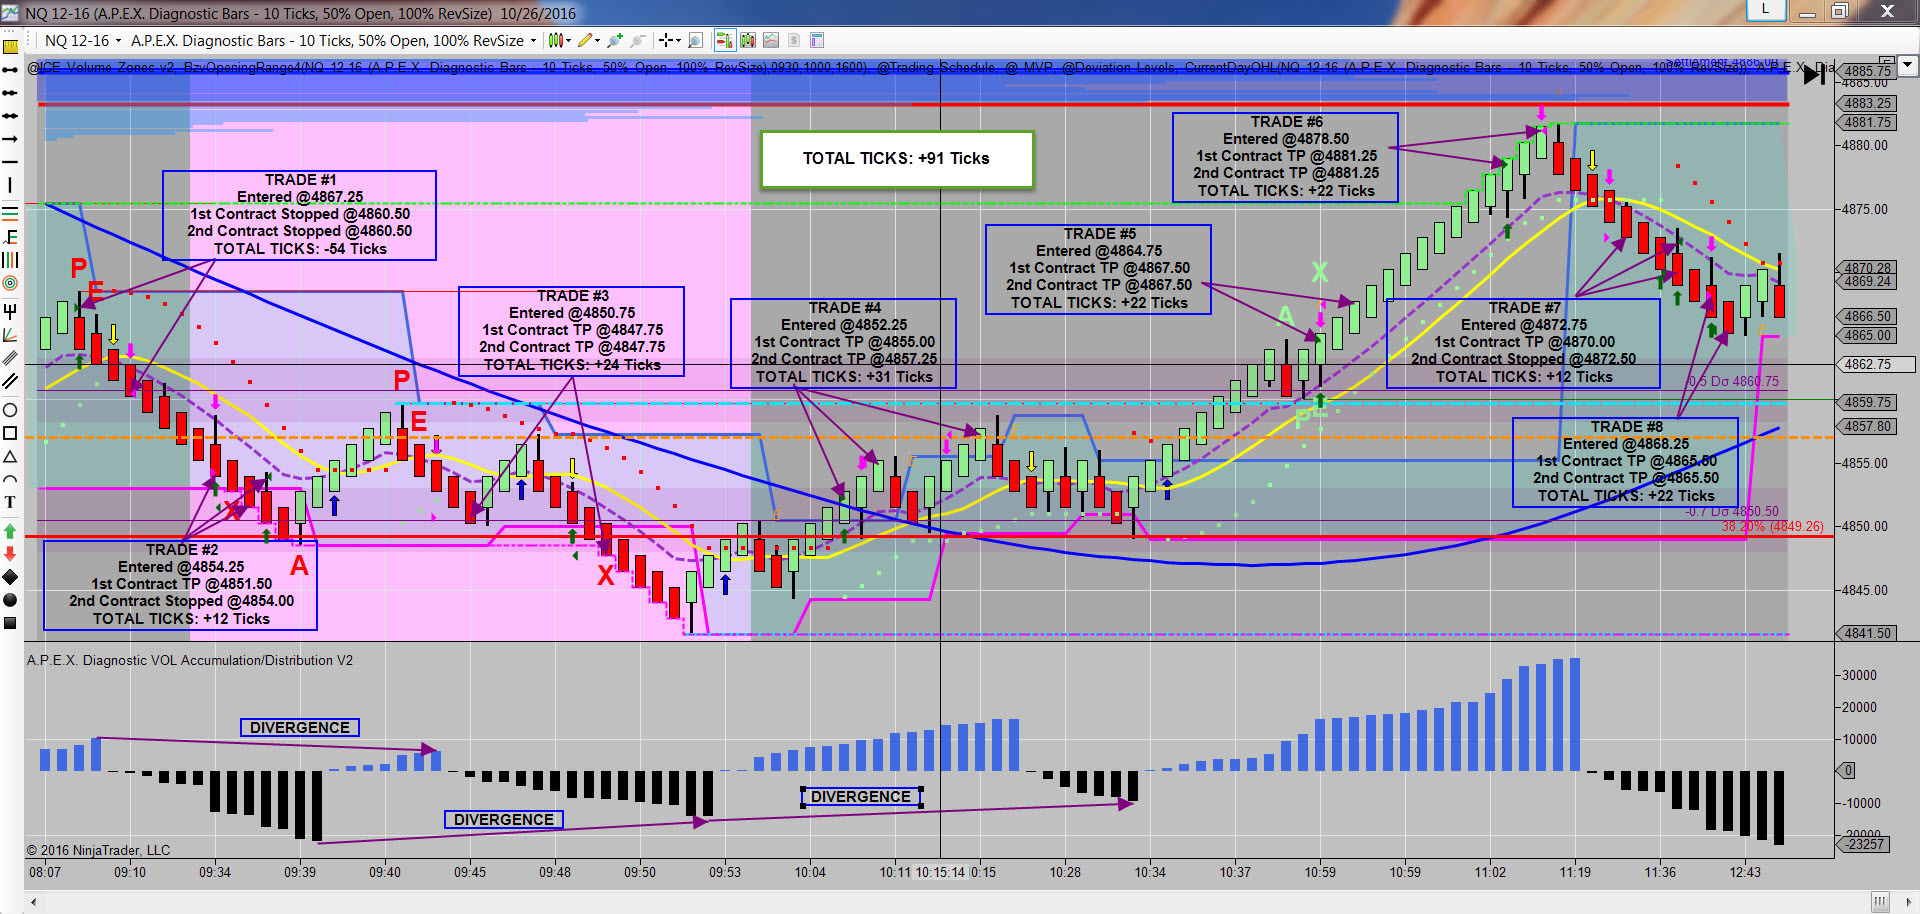Click the horizontal scrollbar right arrow

click(1908, 902)
